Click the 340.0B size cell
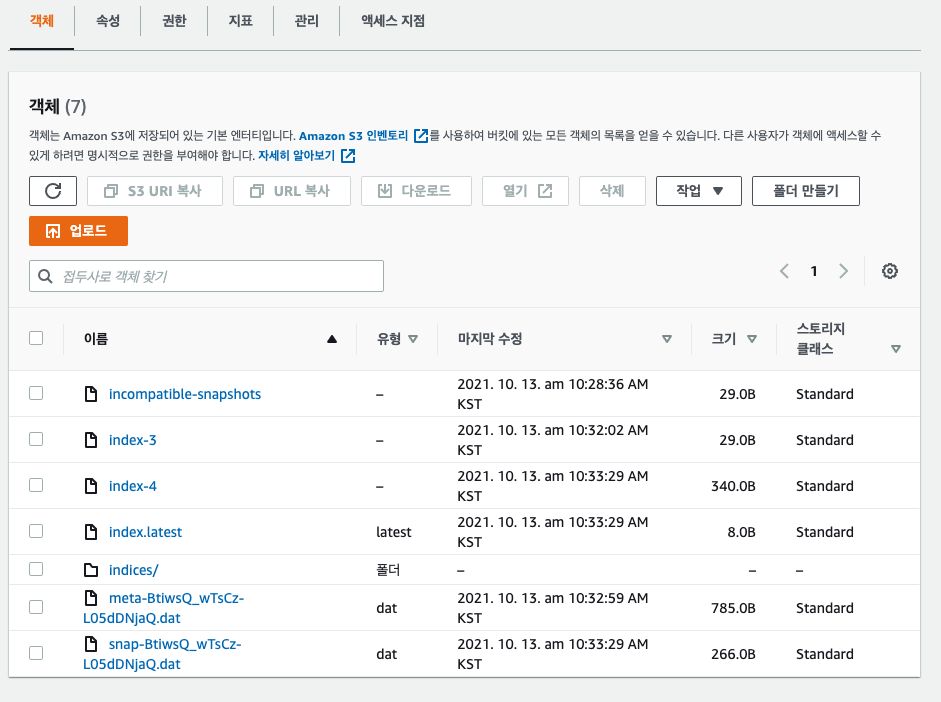 (x=733, y=486)
